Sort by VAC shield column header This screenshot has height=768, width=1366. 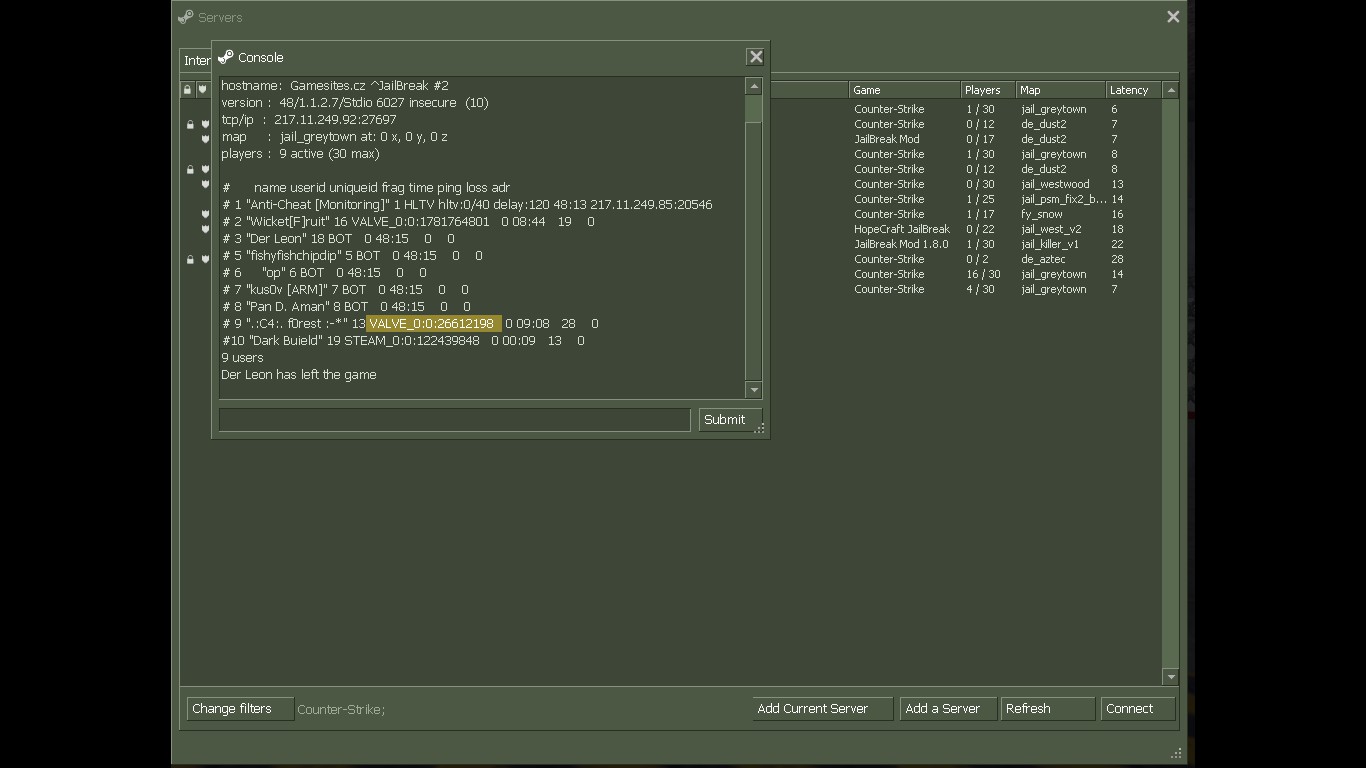(202, 90)
